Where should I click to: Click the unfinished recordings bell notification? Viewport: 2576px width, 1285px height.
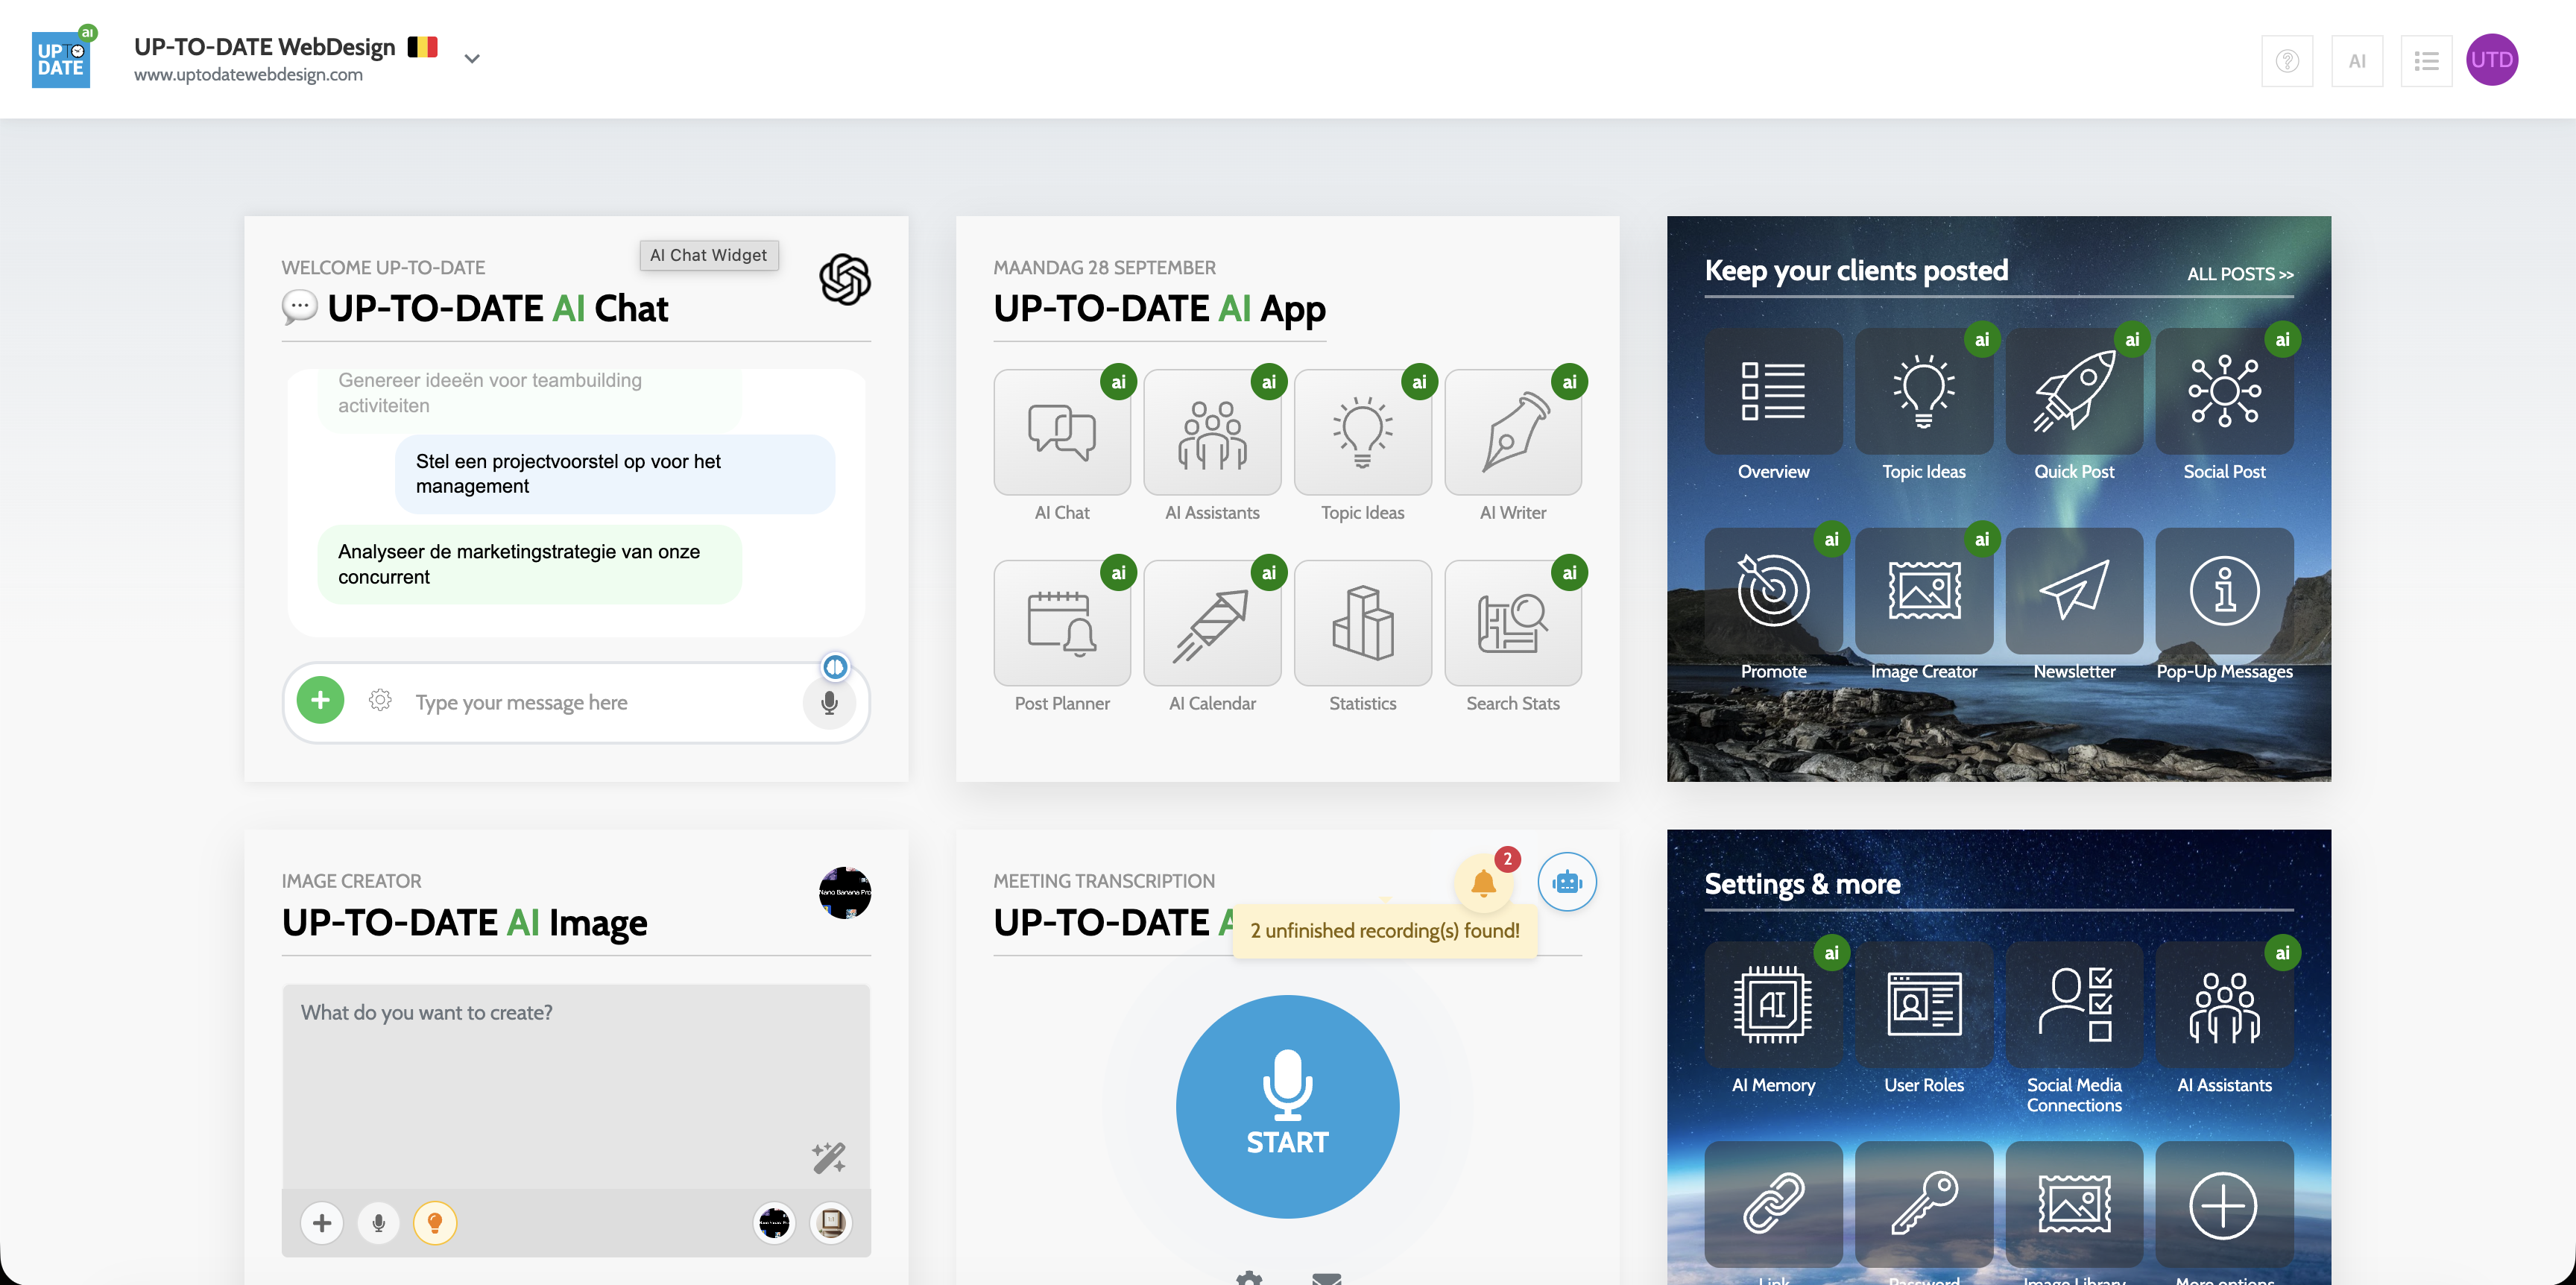1483,882
